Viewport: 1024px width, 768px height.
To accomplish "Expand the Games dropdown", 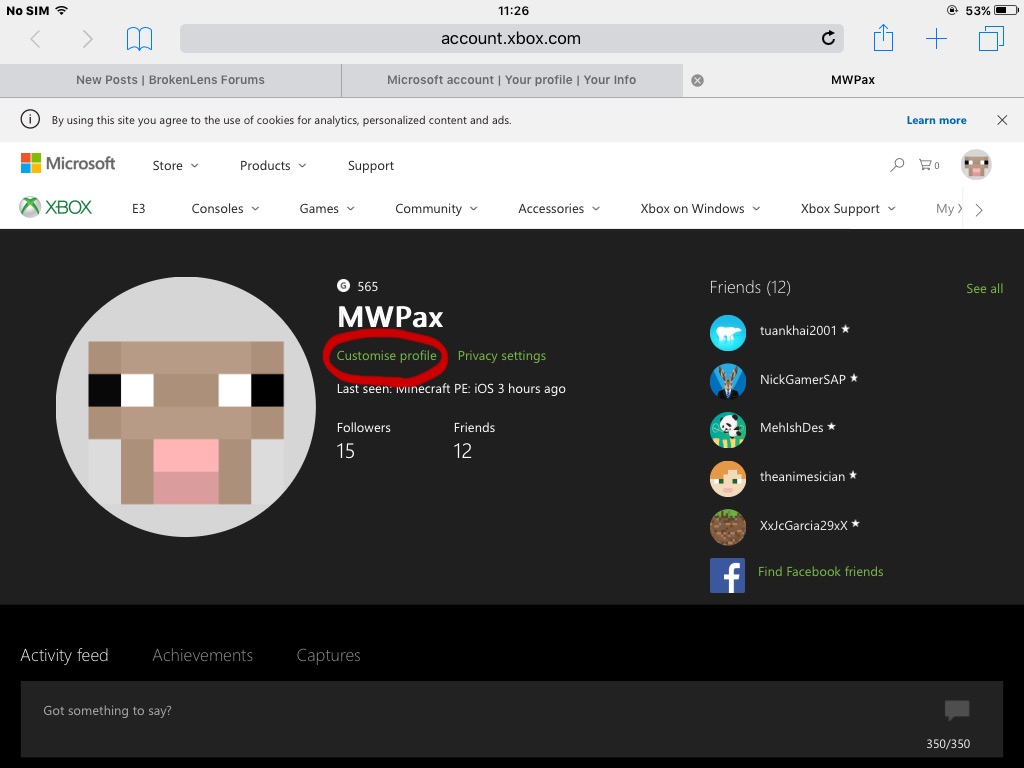I will pyautogui.click(x=327, y=209).
